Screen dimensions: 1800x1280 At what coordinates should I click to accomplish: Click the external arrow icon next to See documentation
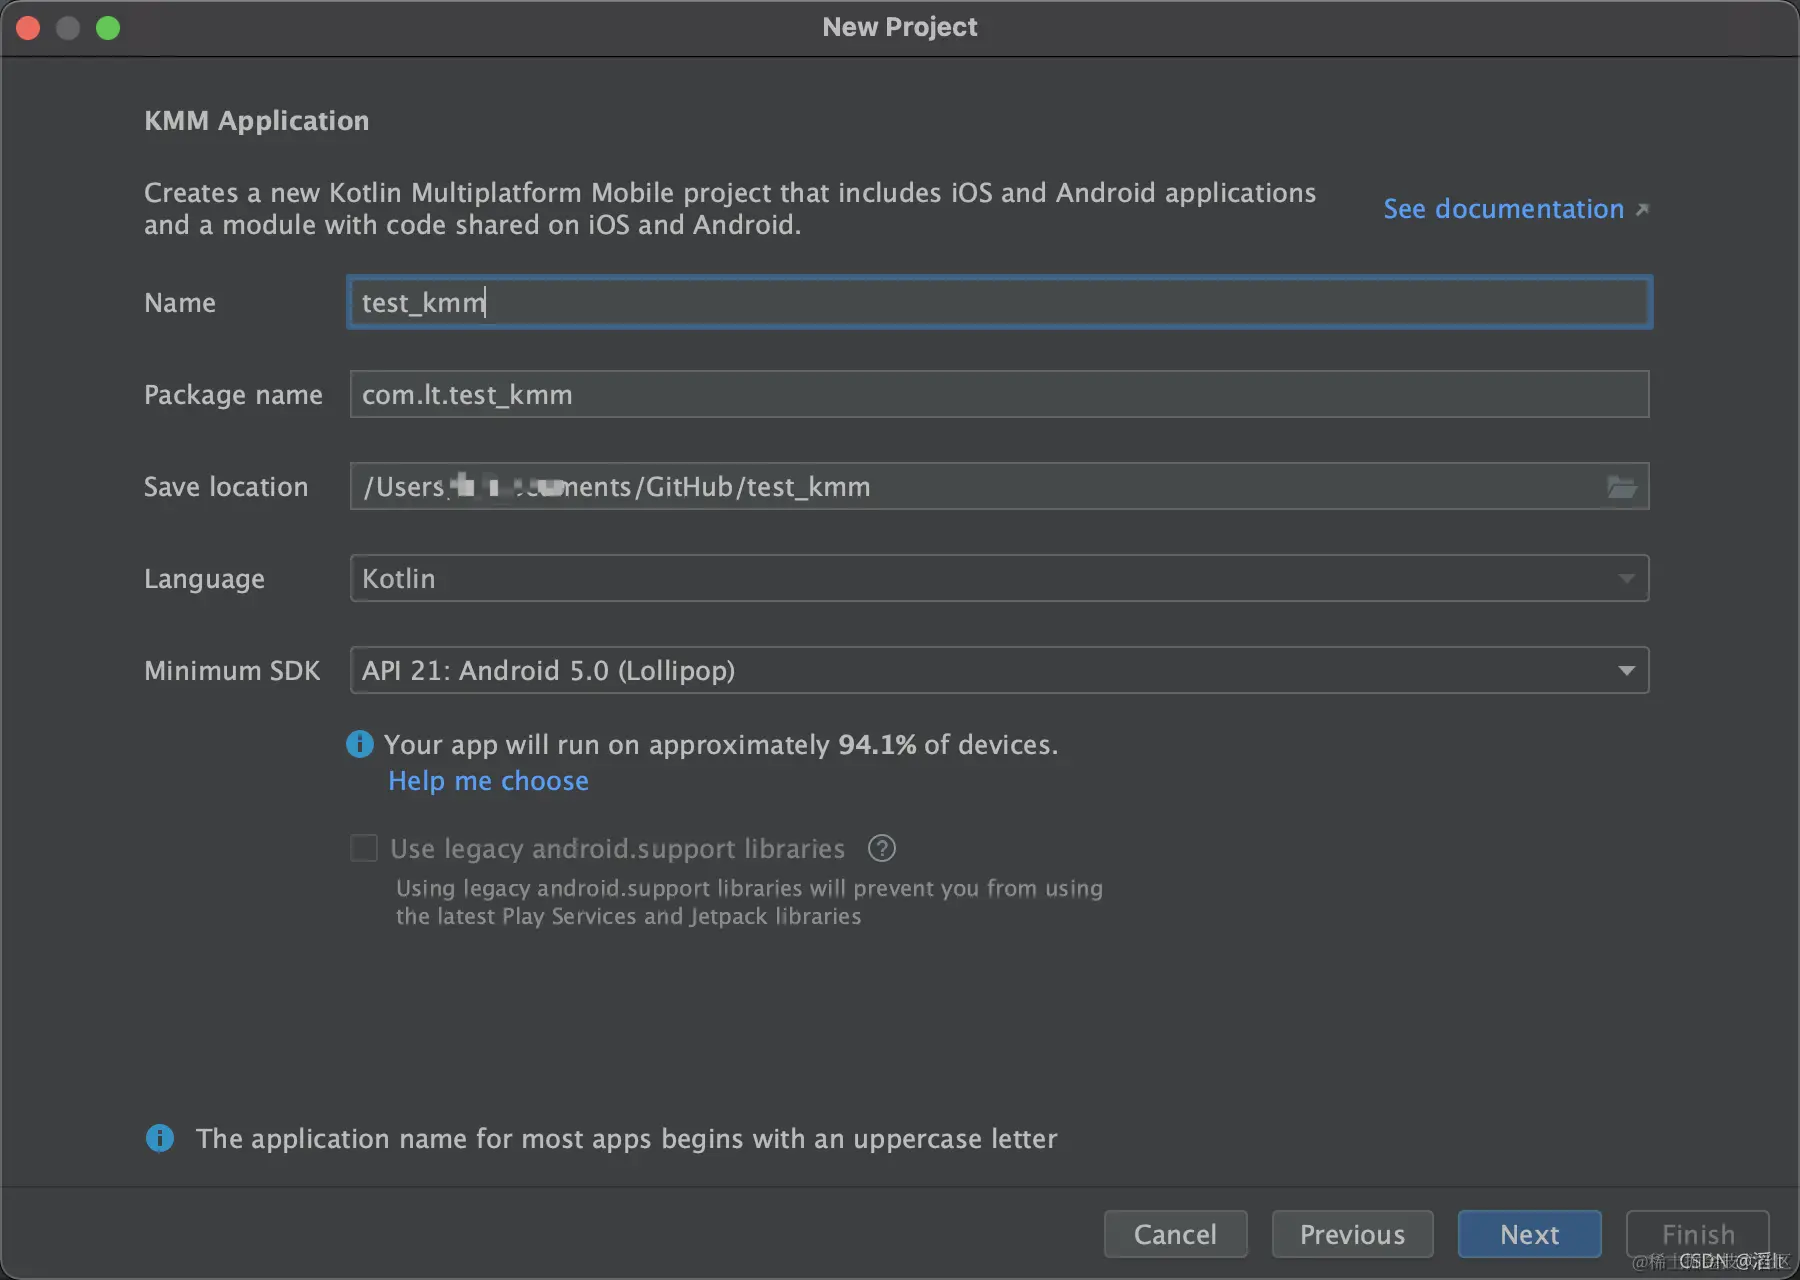[1642, 210]
